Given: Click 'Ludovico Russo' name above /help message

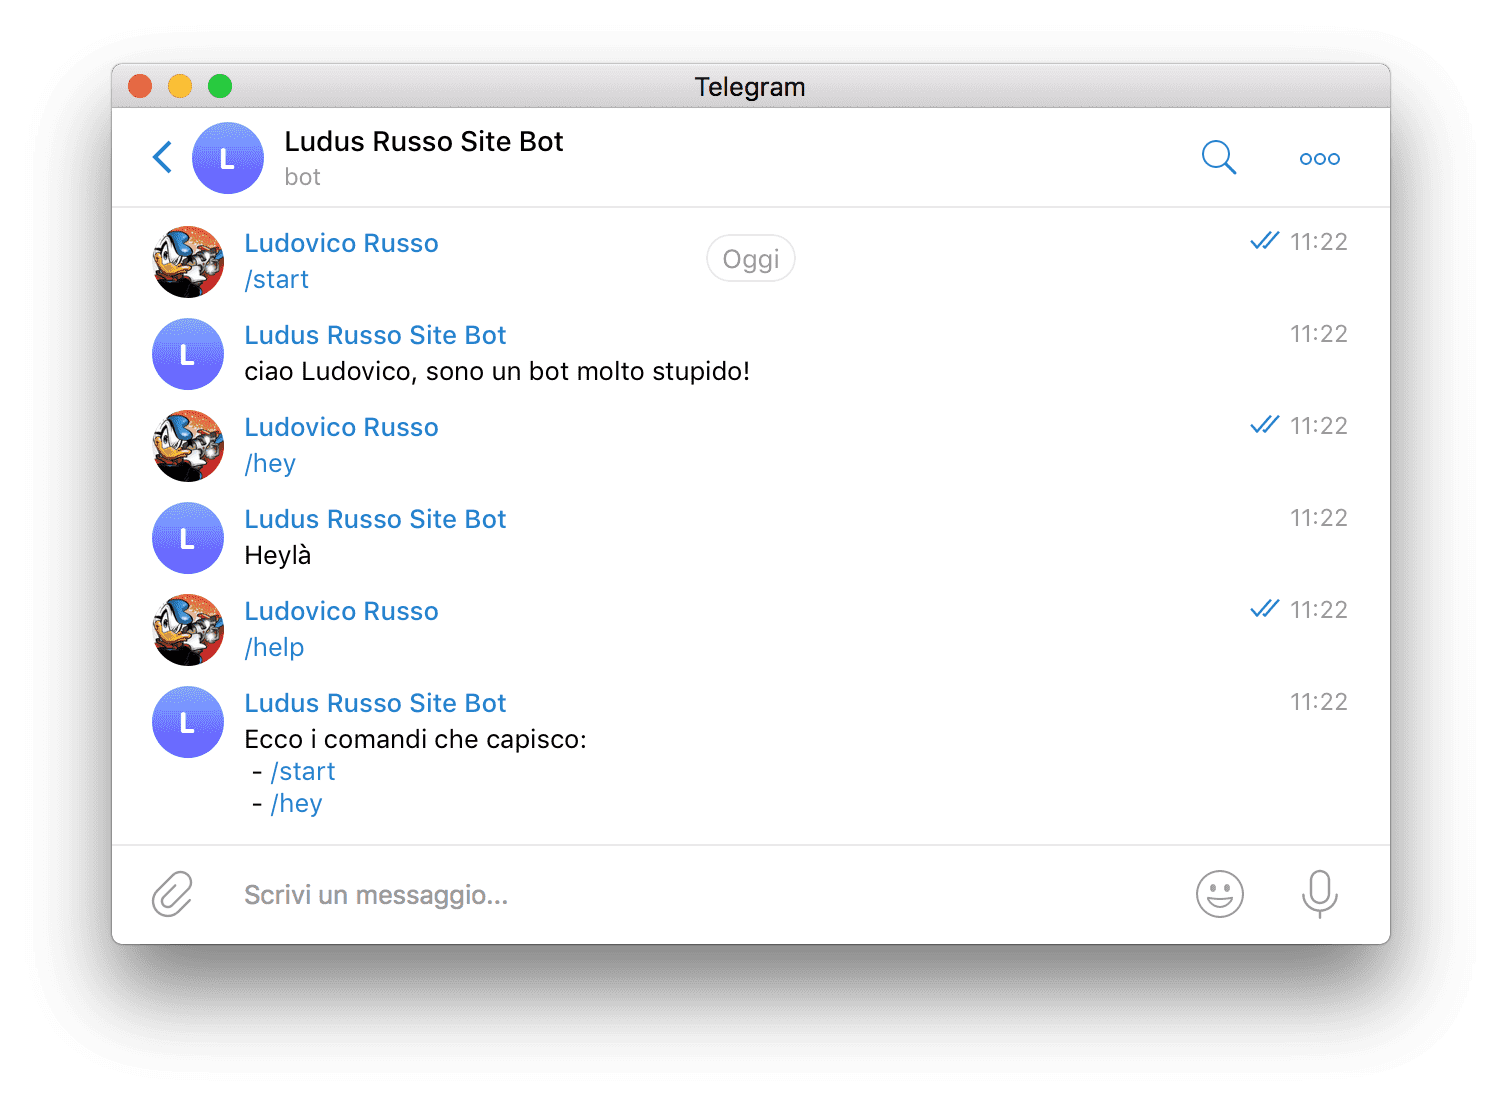Looking at the screenshot, I should 341,611.
